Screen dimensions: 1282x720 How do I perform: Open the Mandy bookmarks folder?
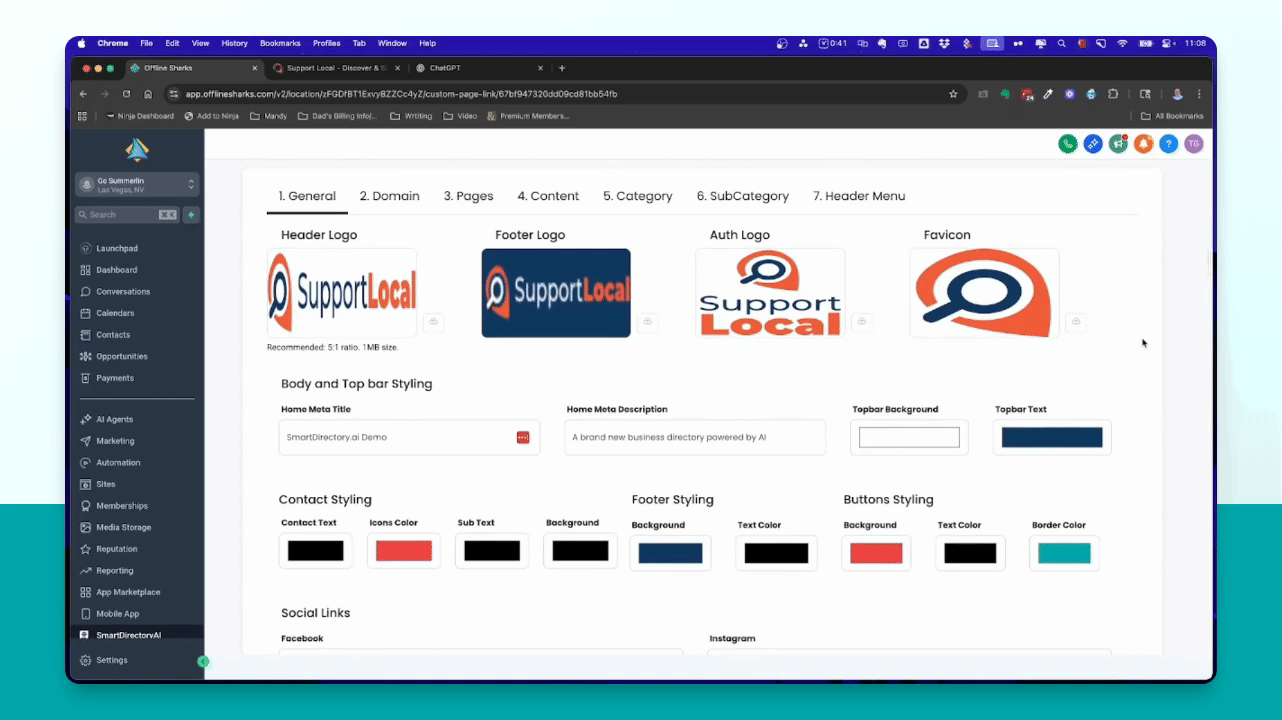click(268, 116)
